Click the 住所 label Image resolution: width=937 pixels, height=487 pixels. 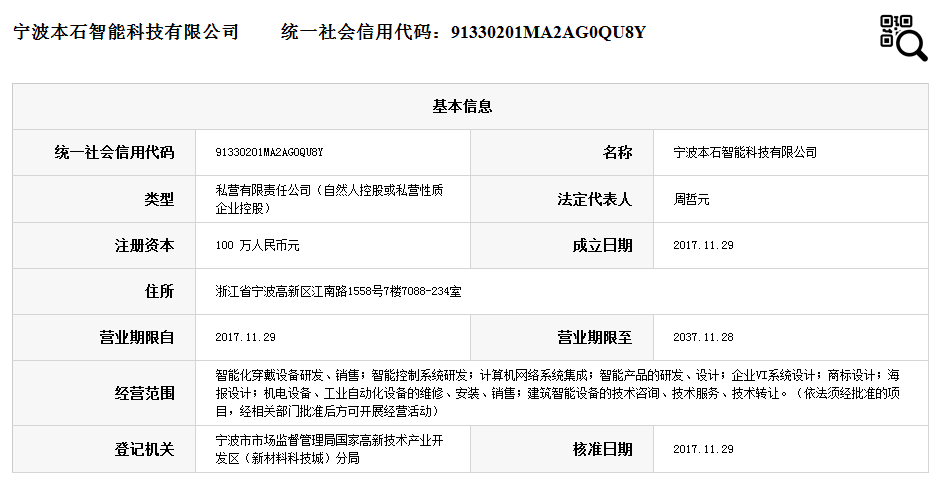[159, 292]
